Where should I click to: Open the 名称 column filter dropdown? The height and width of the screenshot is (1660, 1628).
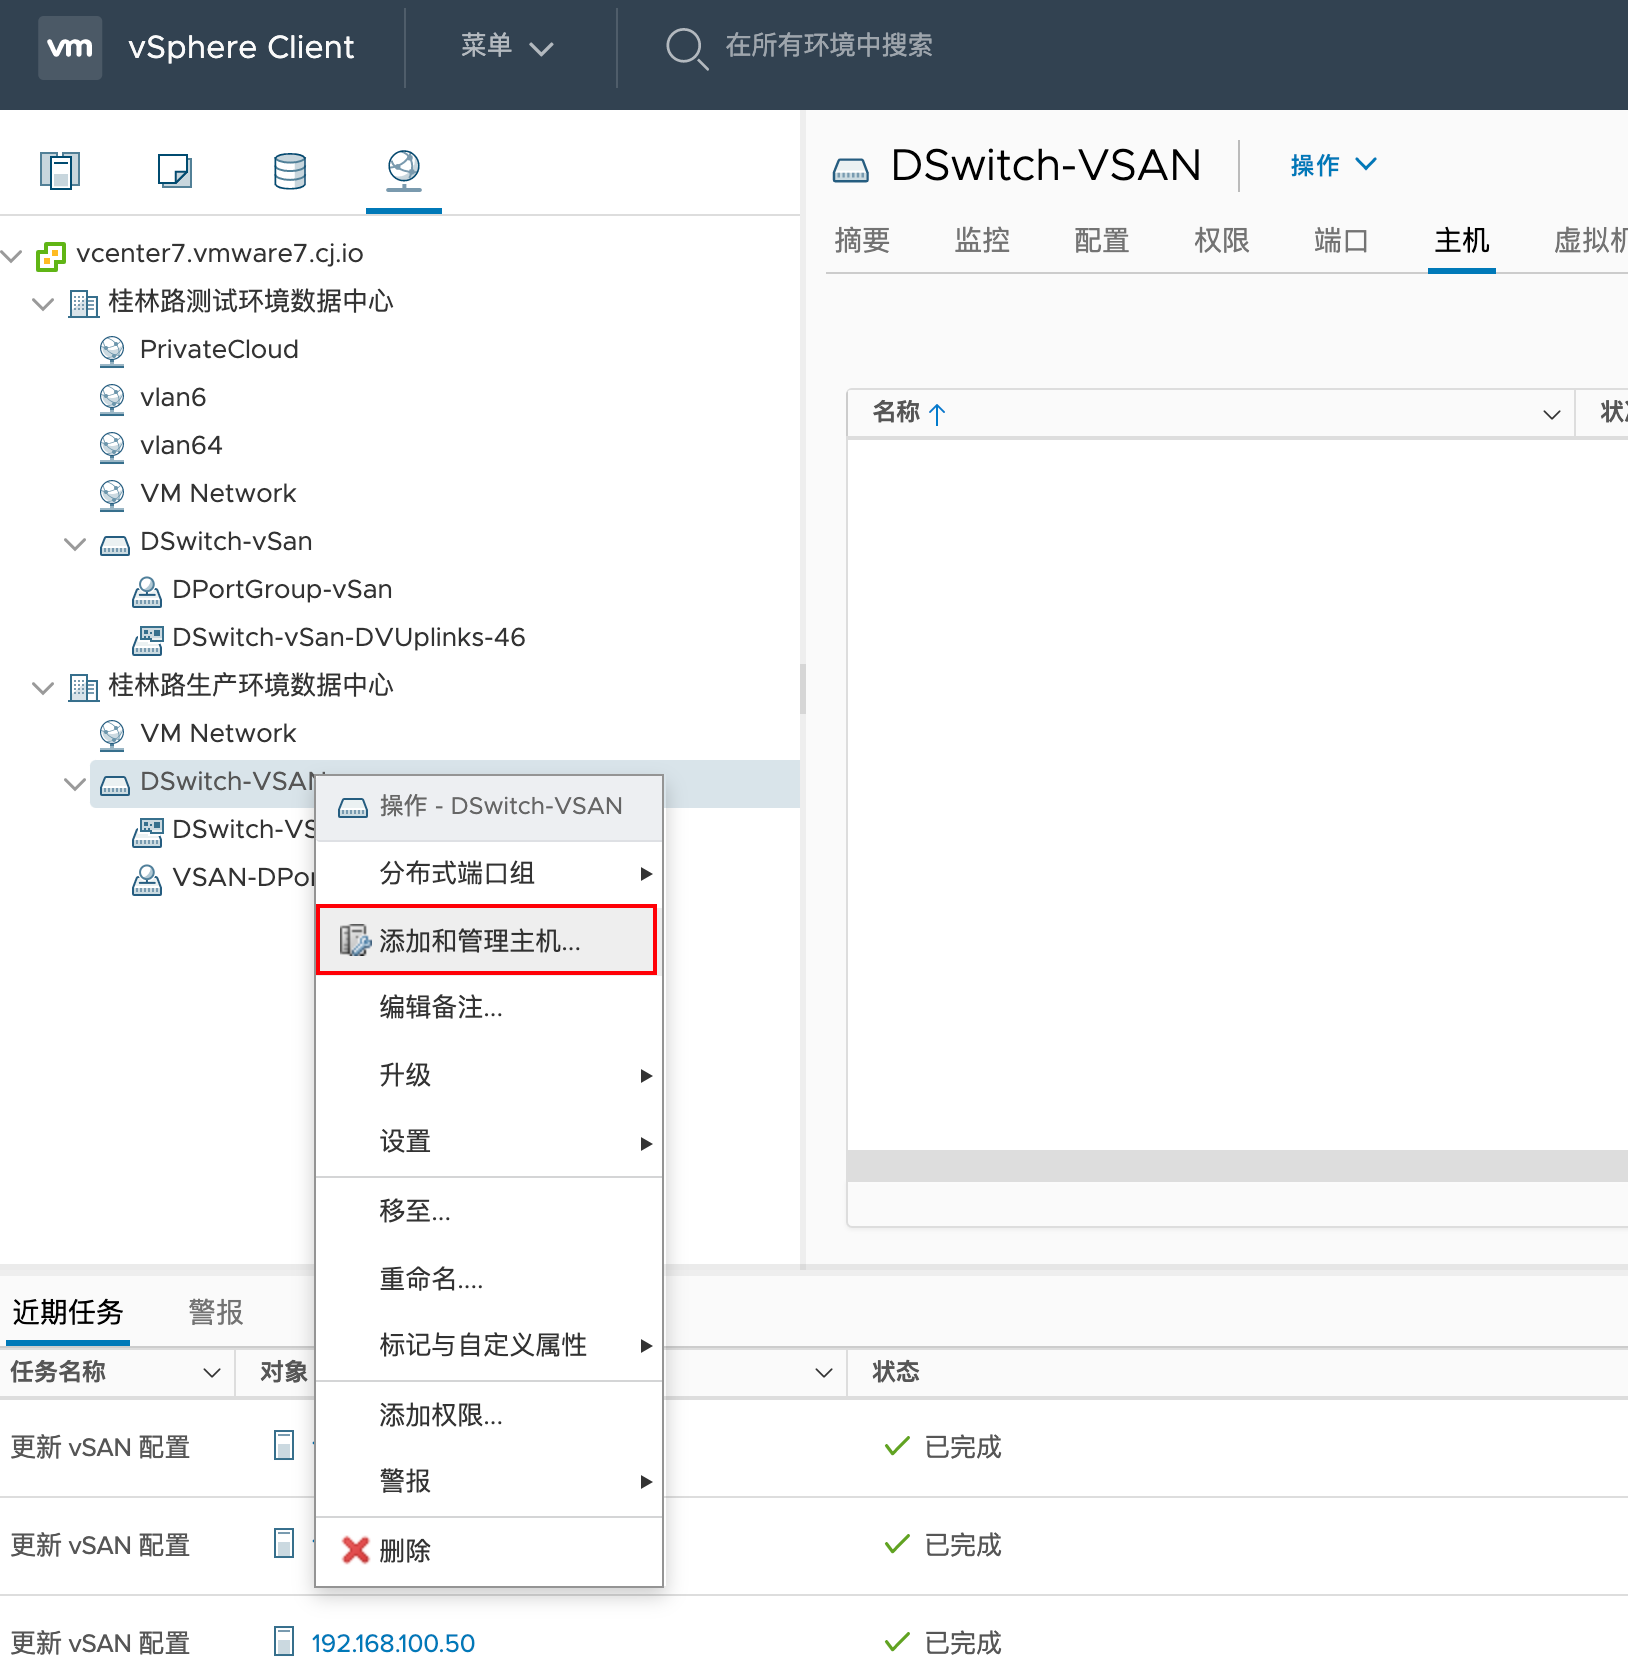[1551, 414]
